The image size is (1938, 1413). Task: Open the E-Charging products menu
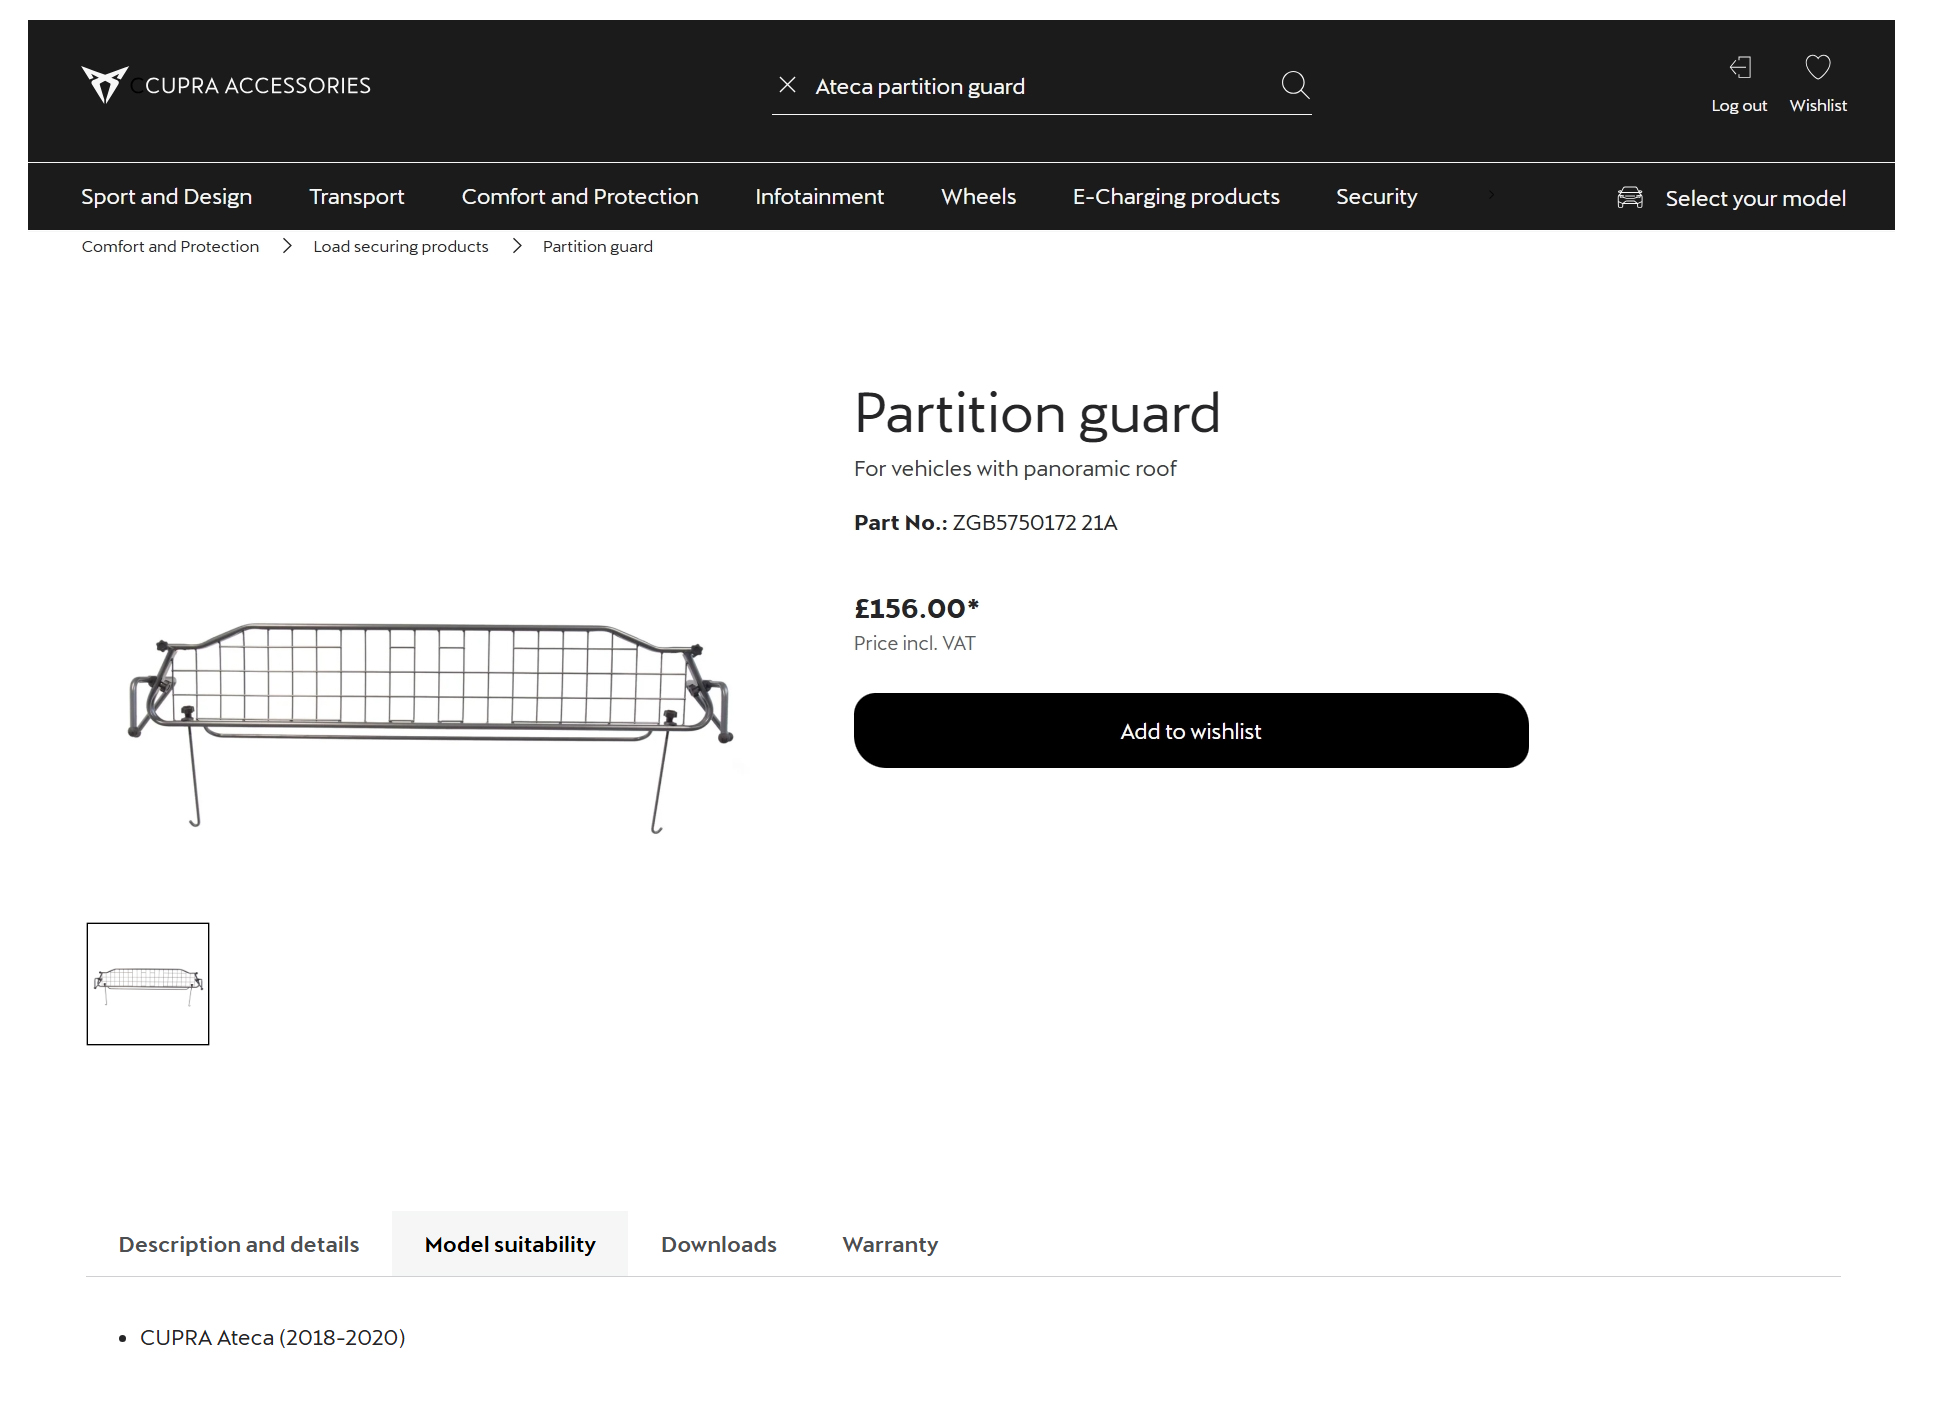coord(1175,196)
